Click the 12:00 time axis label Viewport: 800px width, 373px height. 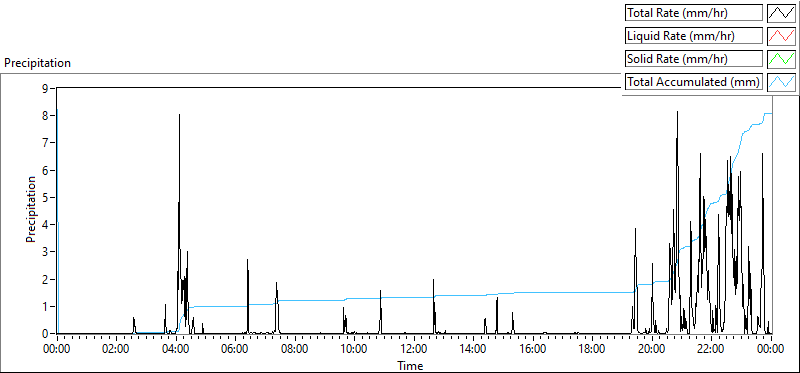tap(414, 350)
